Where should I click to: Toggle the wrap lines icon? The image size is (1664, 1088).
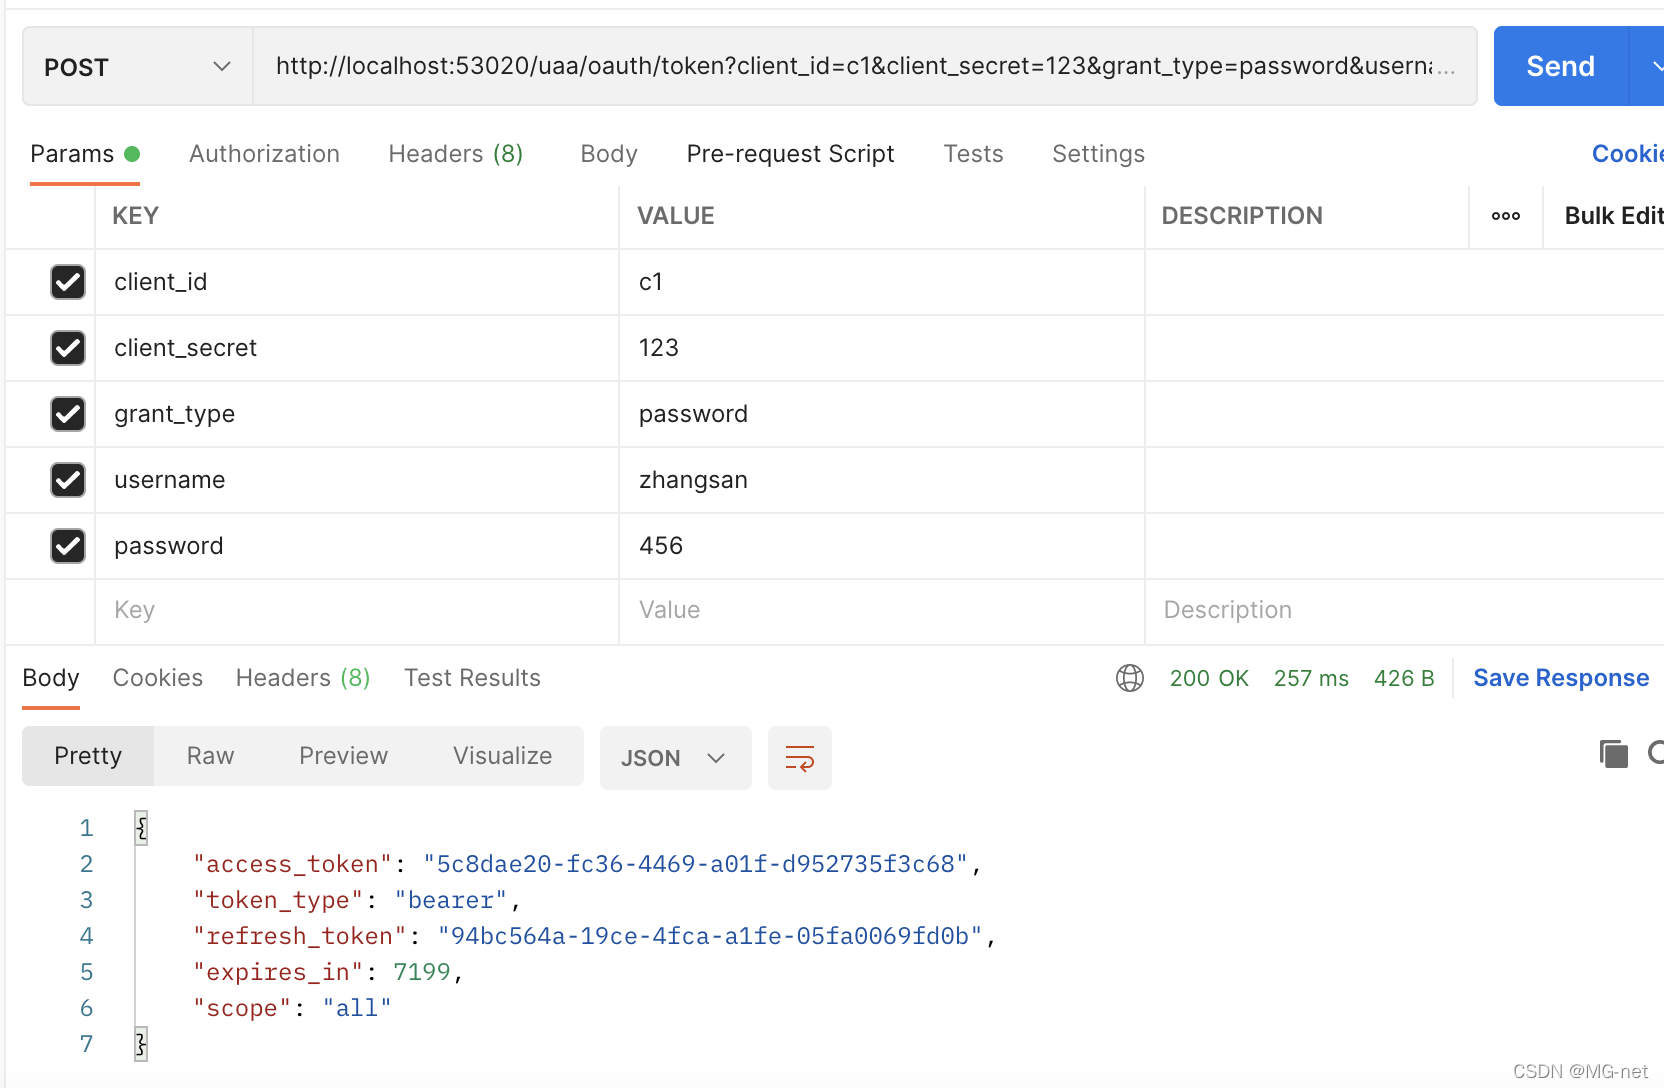[x=800, y=758]
